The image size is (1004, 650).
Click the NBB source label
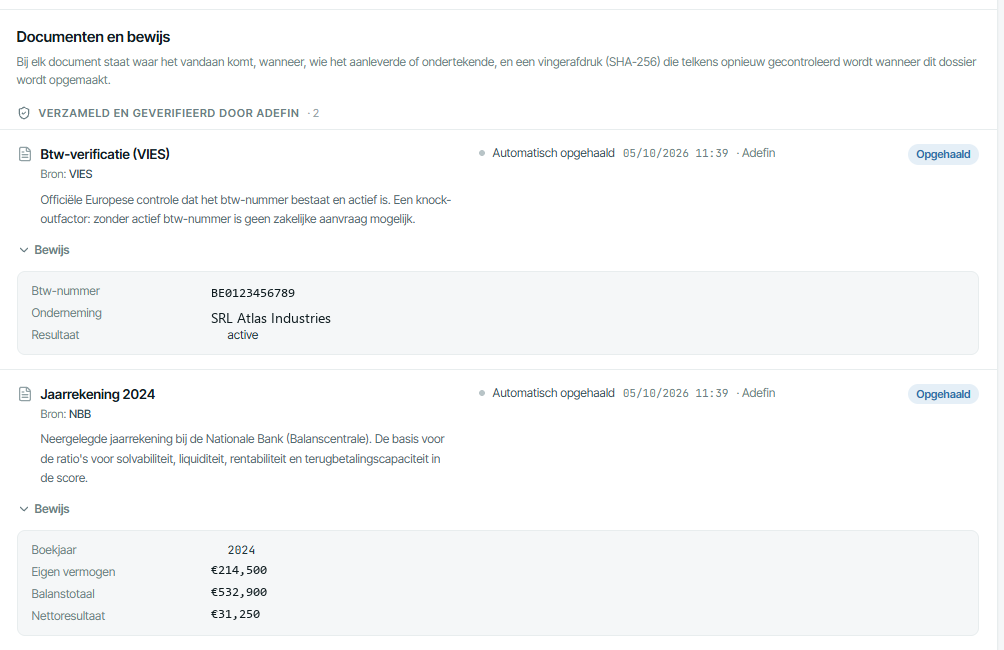(x=80, y=414)
